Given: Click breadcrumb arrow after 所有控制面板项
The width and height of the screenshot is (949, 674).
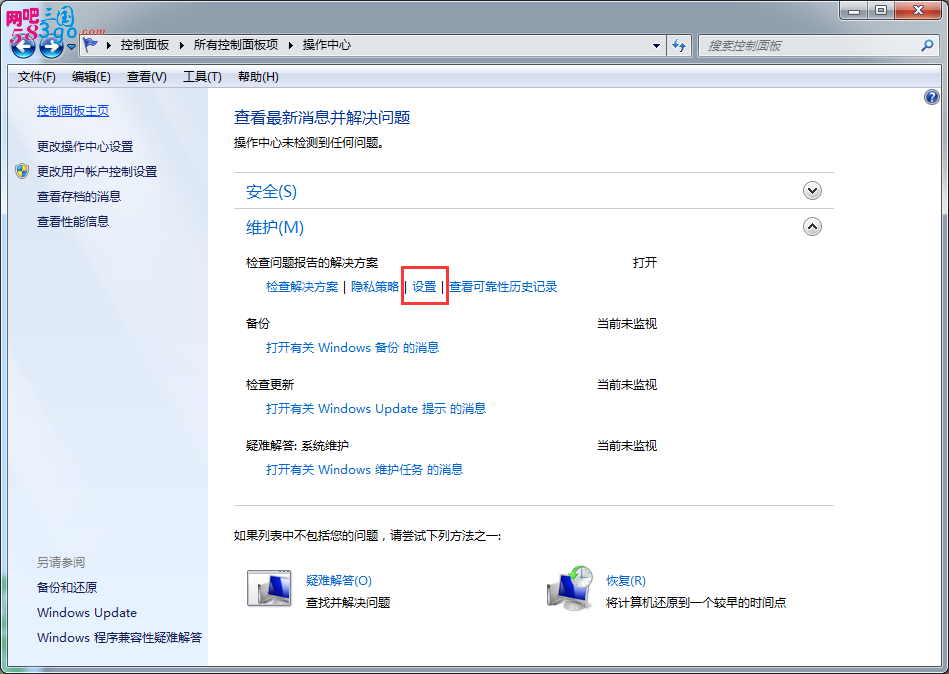Looking at the screenshot, I should [290, 45].
